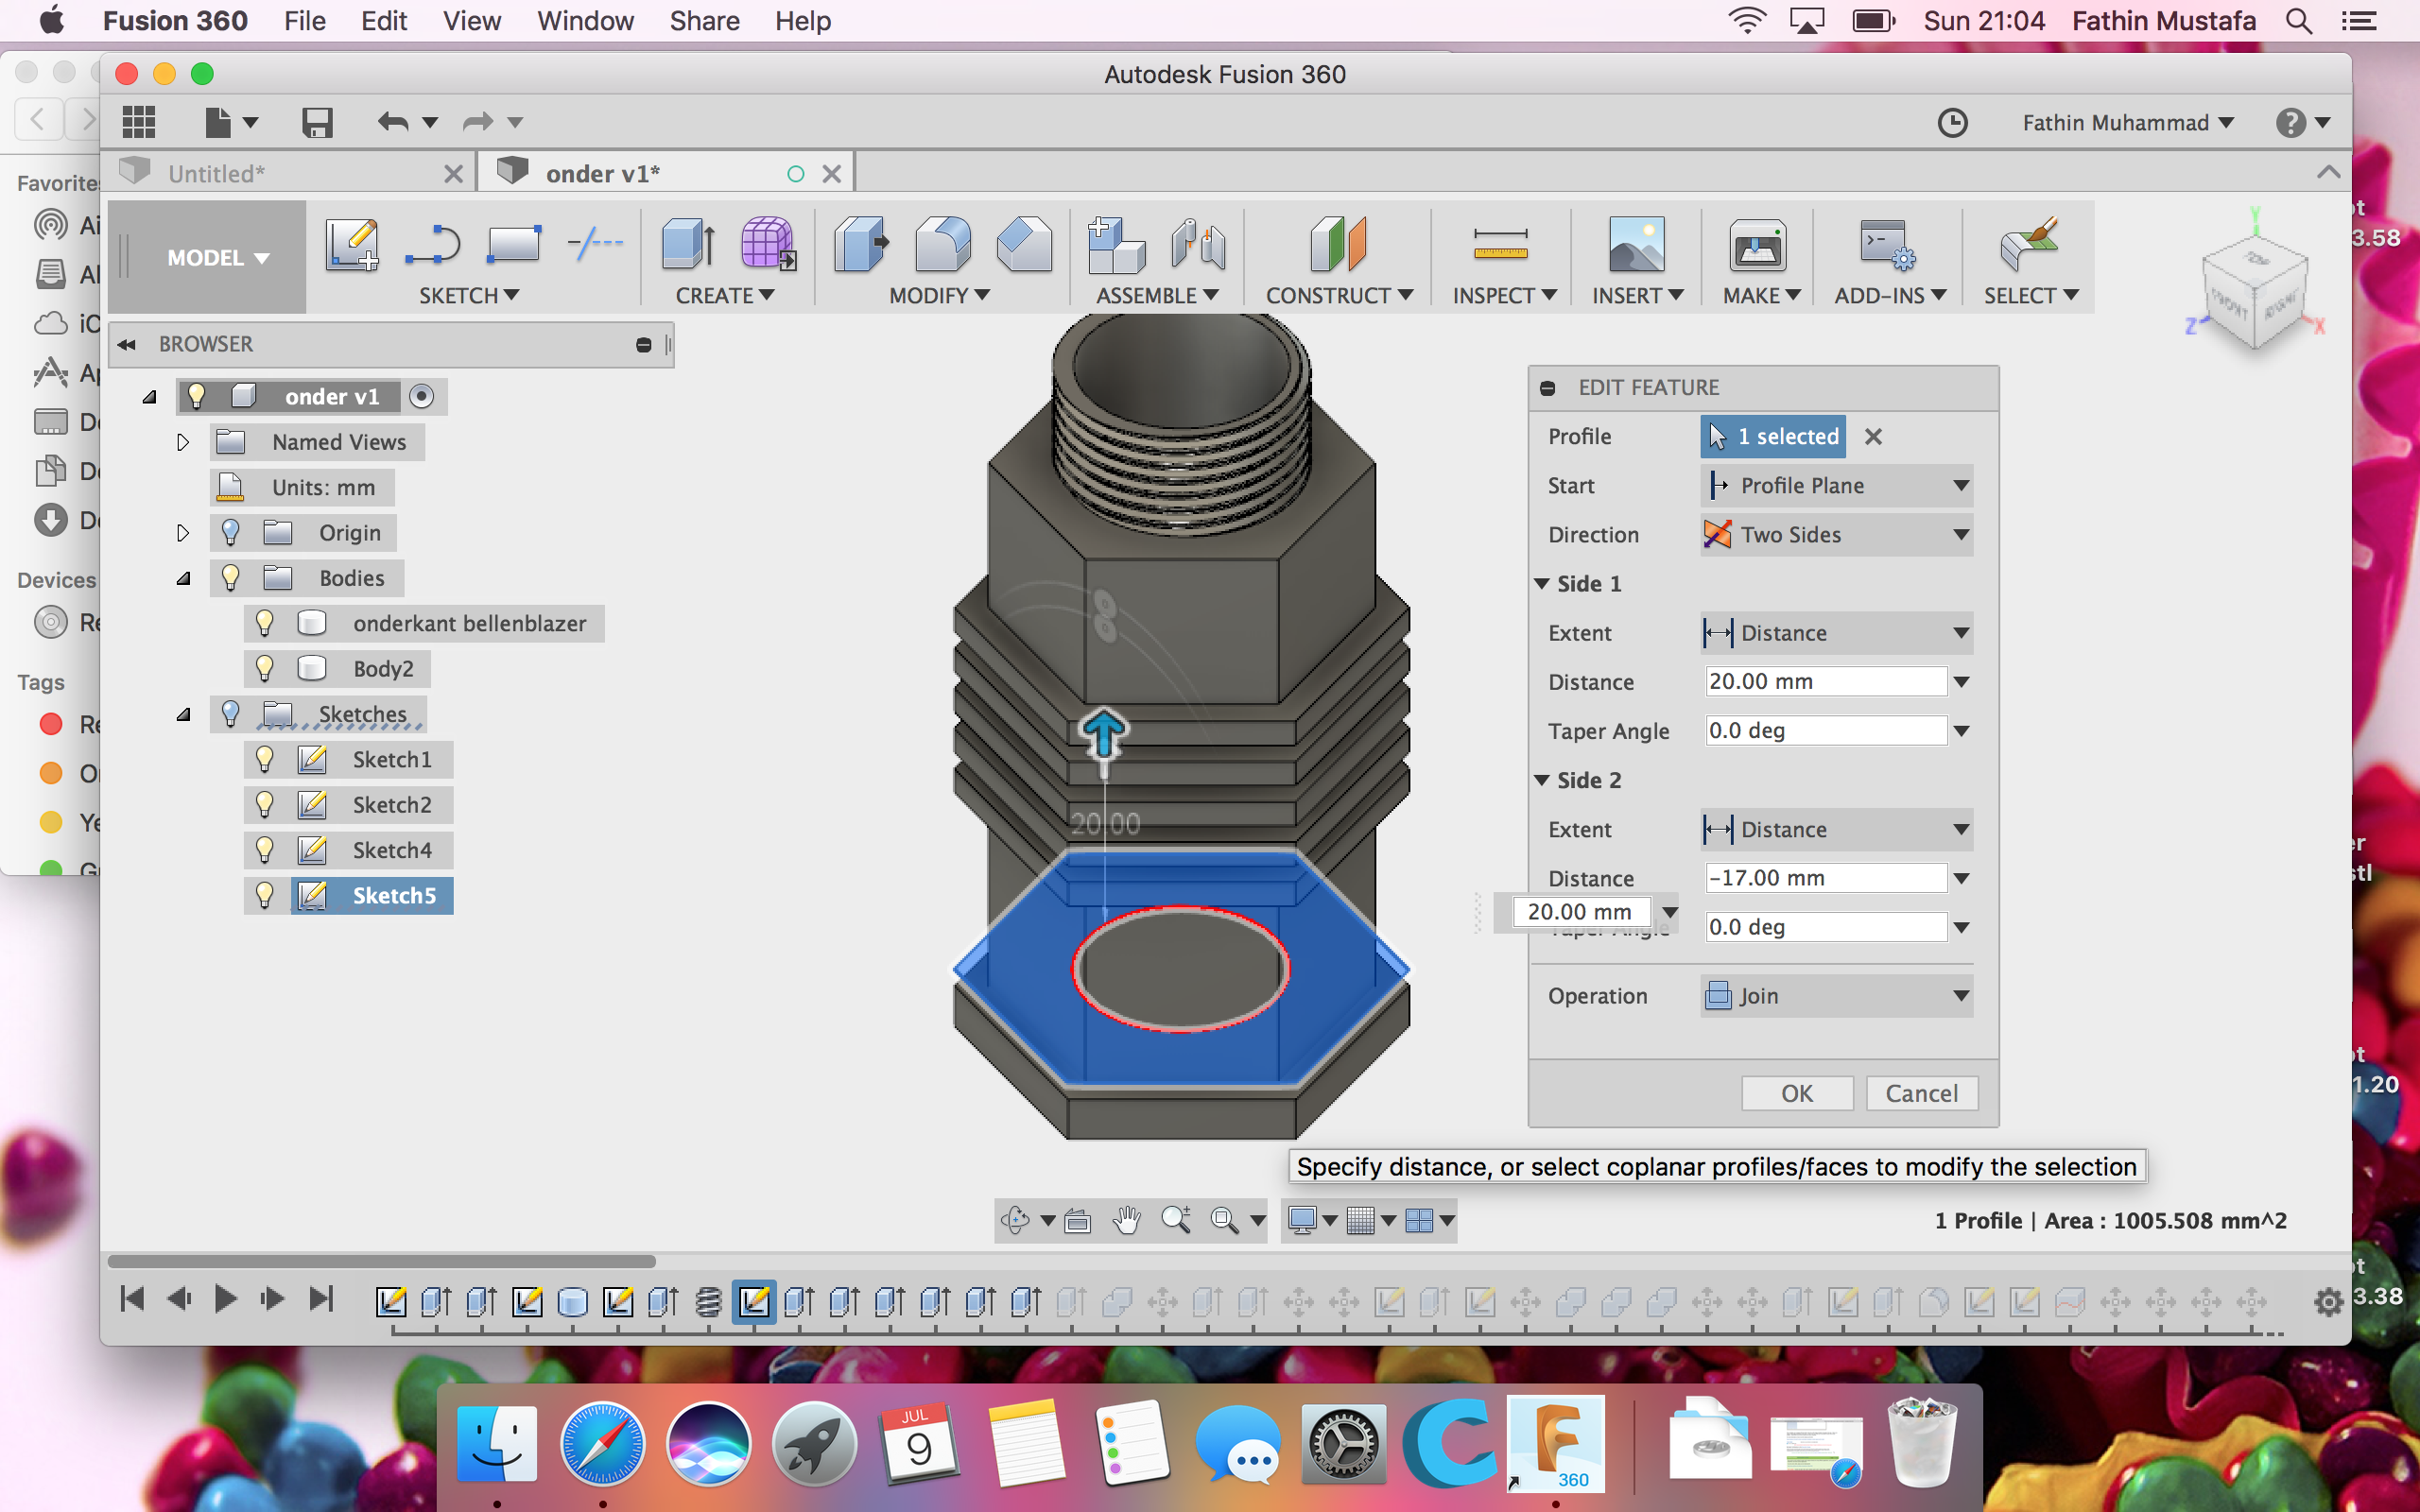
Task: Toggle visibility bulb of Sketch5
Action: [x=265, y=895]
